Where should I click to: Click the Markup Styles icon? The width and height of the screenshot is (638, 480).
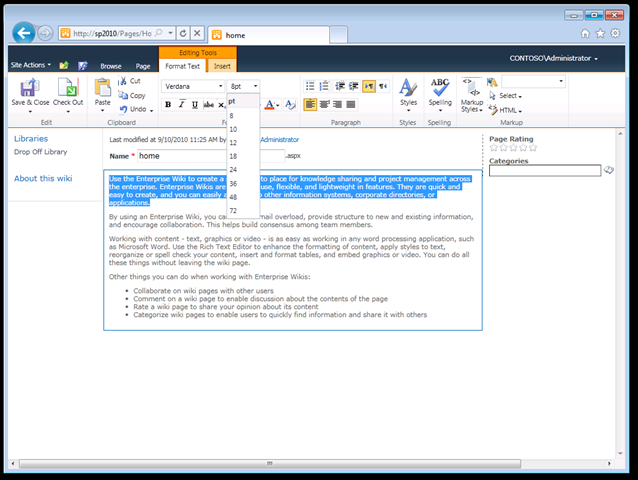pos(471,90)
